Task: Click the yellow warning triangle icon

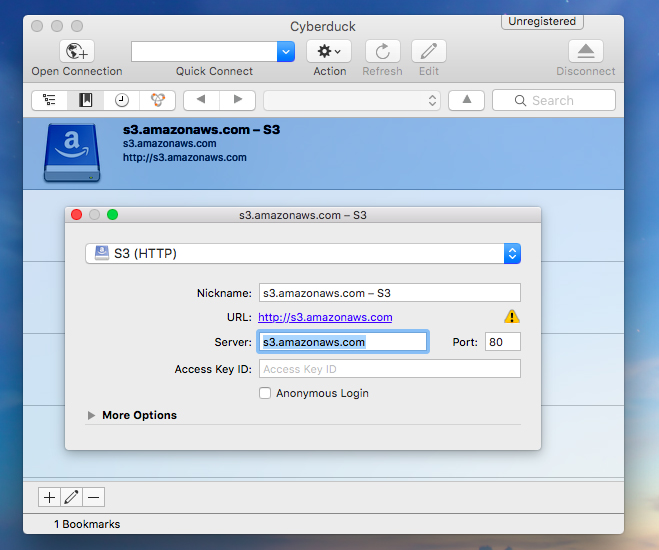Action: (x=512, y=317)
